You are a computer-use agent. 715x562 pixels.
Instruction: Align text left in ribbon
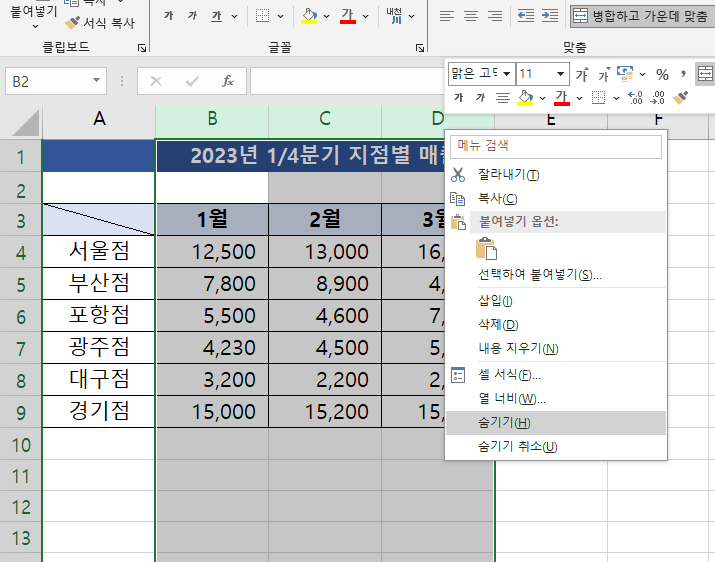tap(446, 16)
